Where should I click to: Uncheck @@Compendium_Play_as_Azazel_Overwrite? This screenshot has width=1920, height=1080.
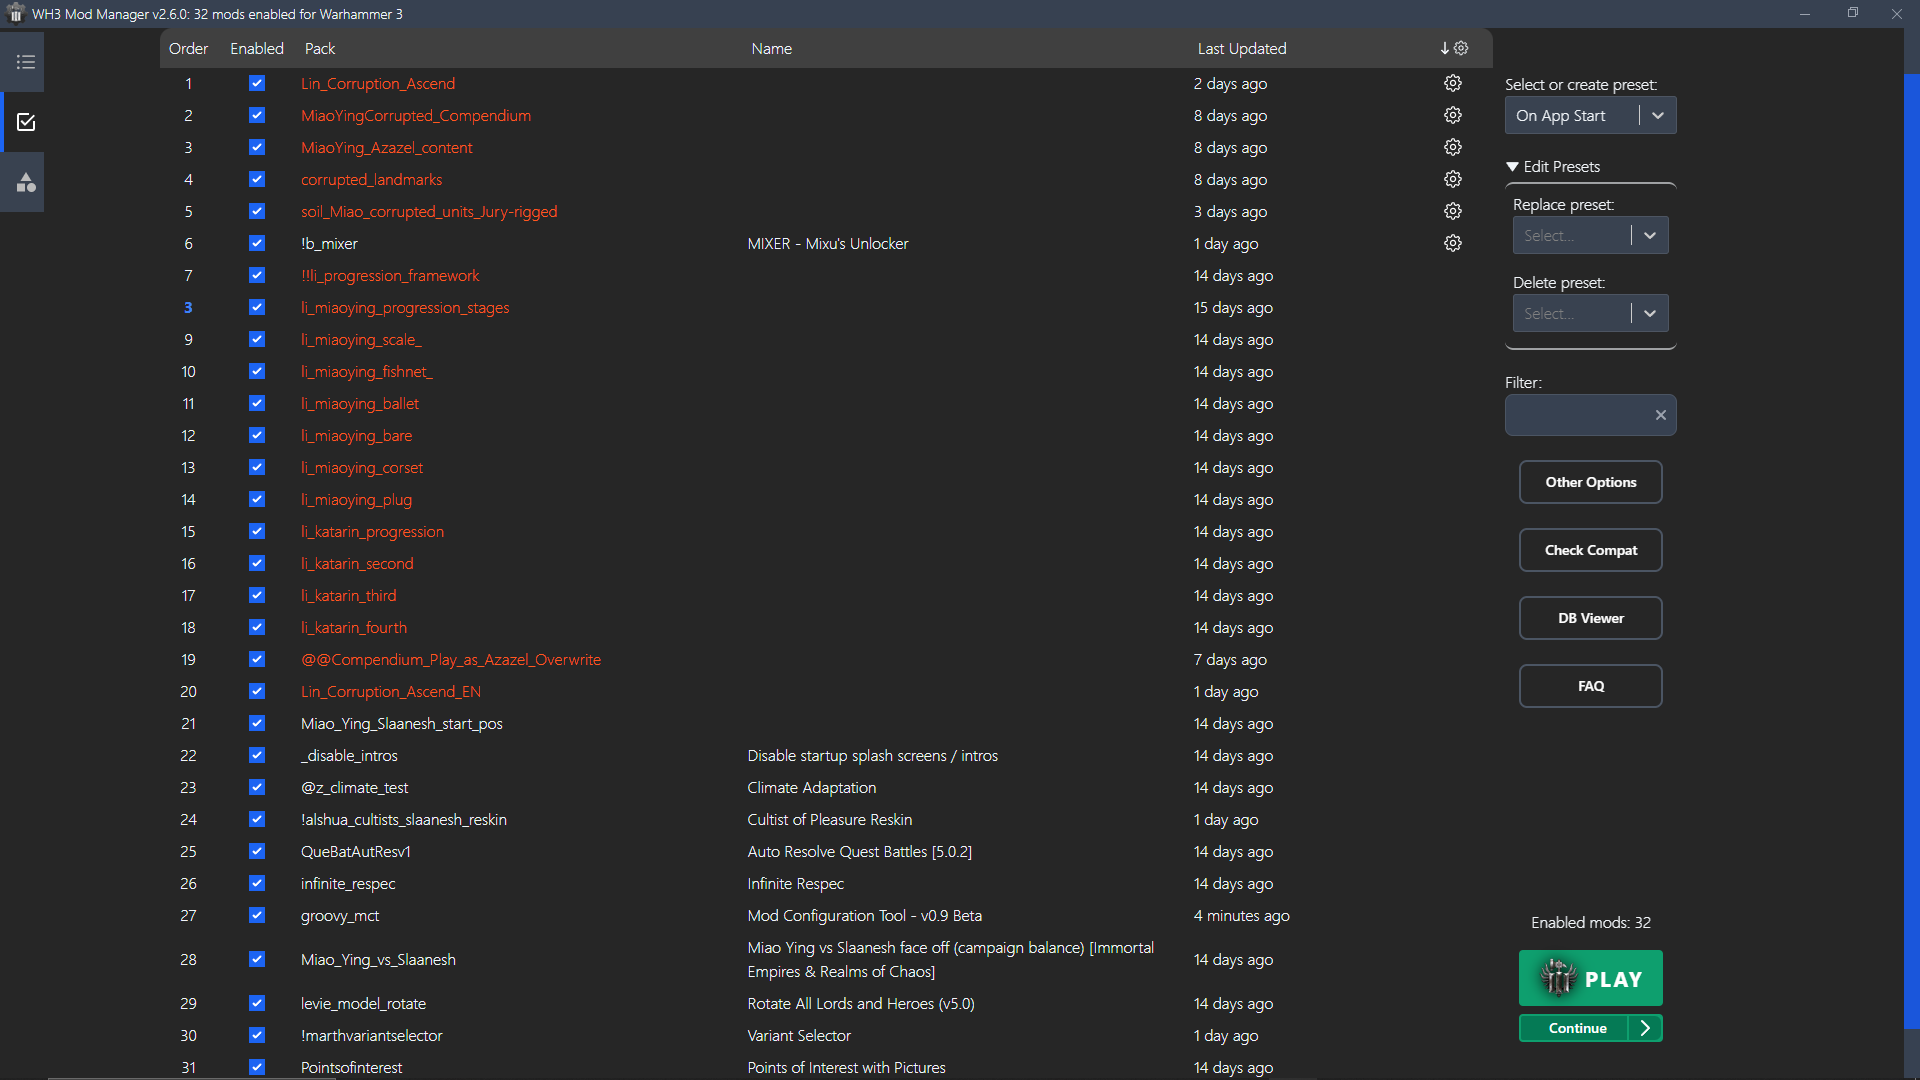257,659
